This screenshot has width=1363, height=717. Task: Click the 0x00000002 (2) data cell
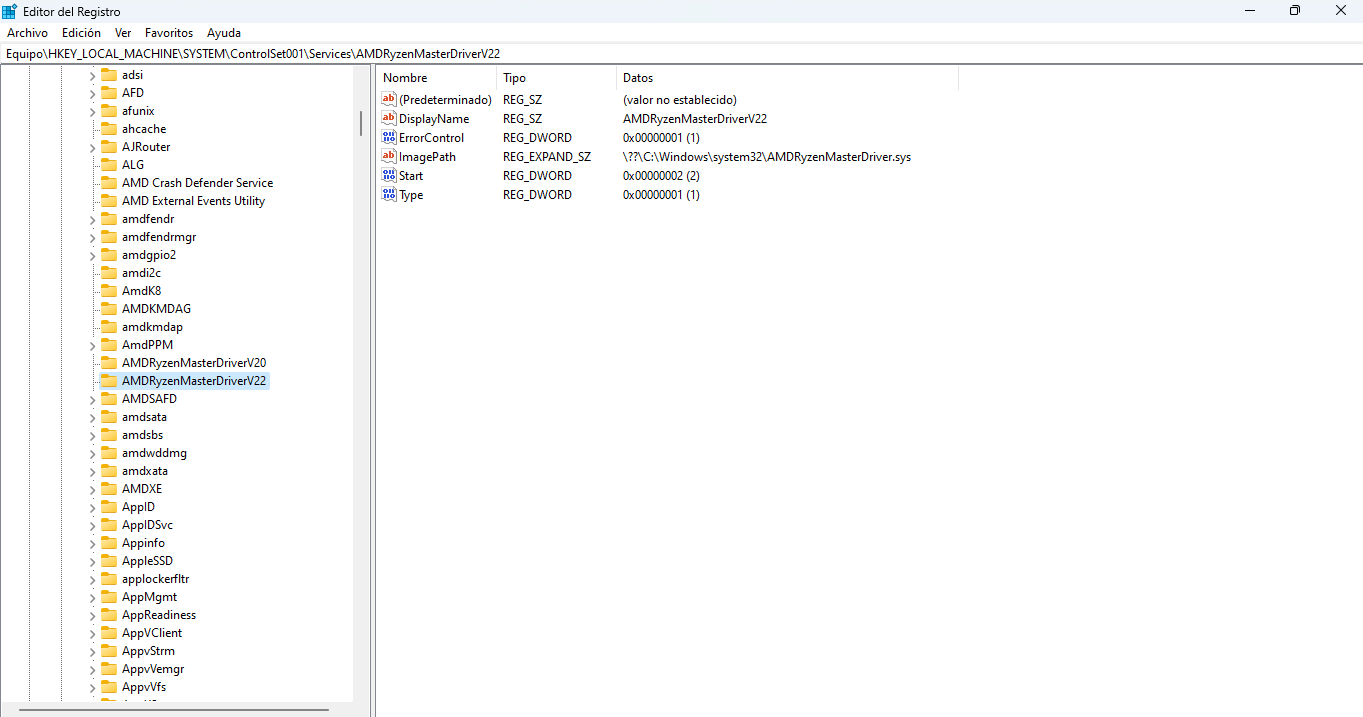click(661, 176)
